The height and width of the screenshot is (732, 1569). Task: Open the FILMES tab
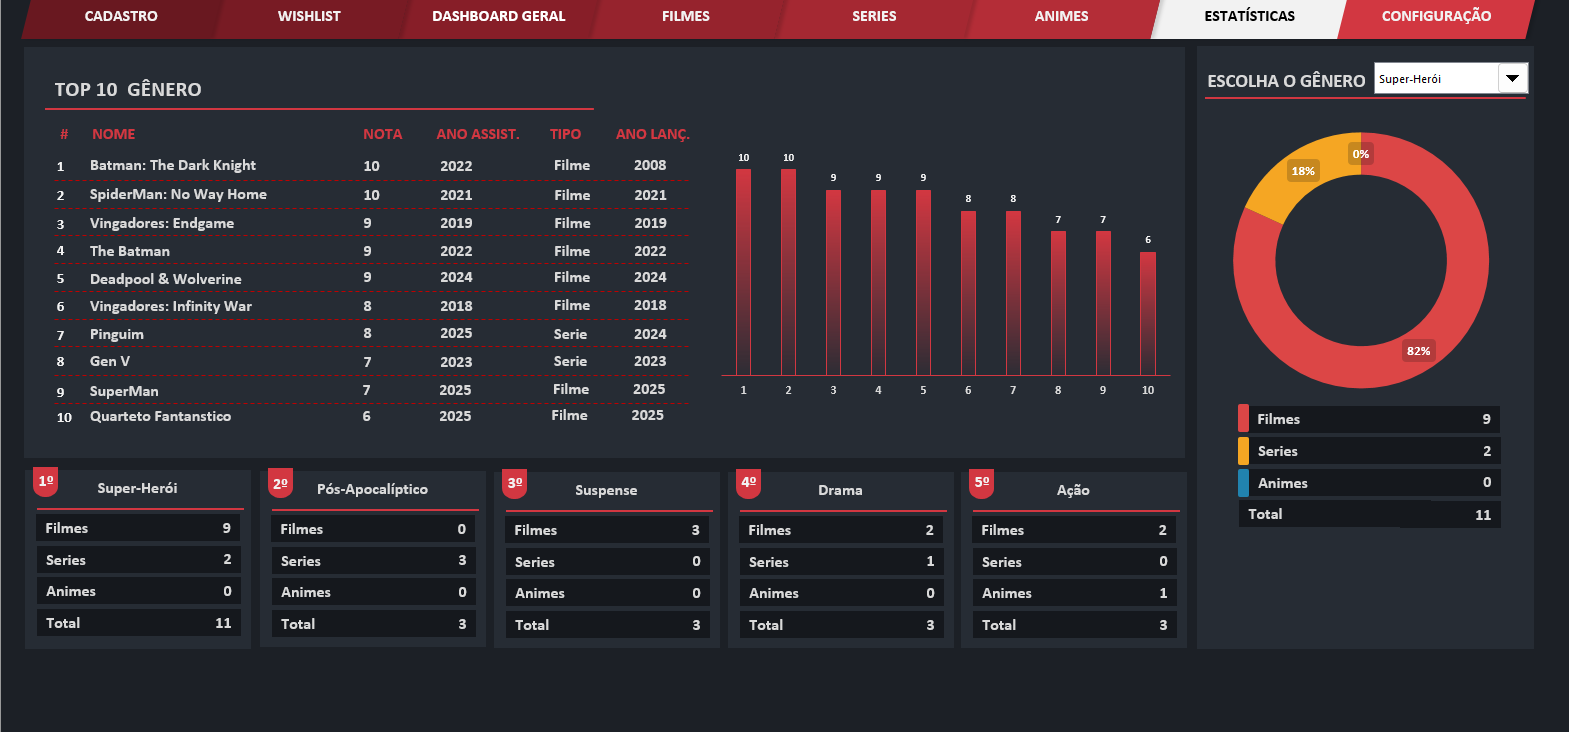click(686, 17)
